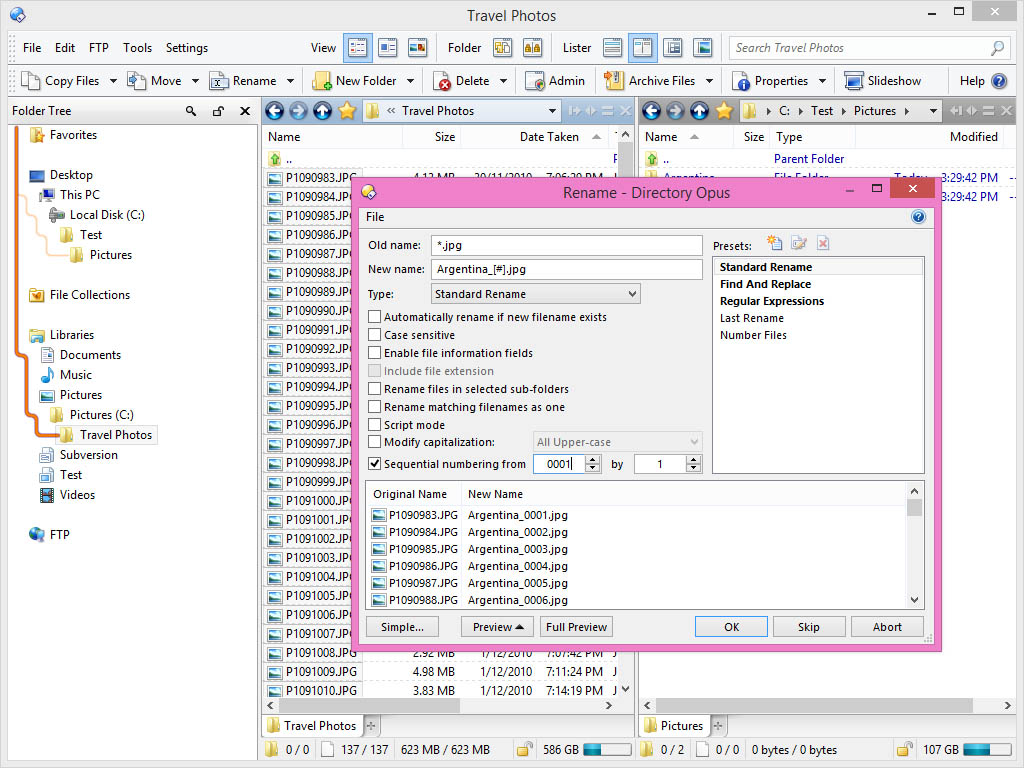The width and height of the screenshot is (1024, 768).
Task: Toggle Rename files in selected sub-folders
Action: pyautogui.click(x=375, y=389)
